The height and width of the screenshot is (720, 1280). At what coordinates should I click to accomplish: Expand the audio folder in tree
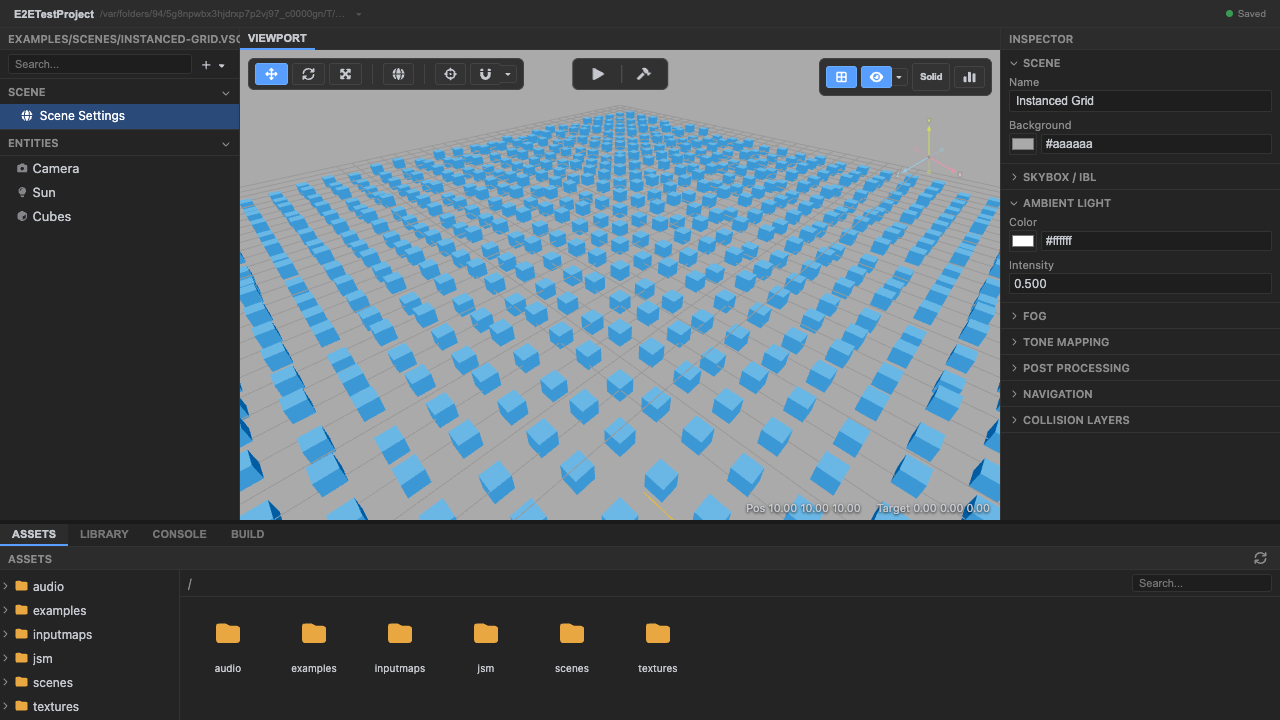pyautogui.click(x=6, y=586)
